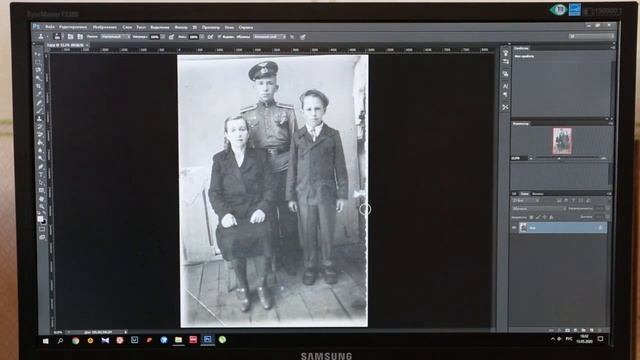Zoom out using Navigator small mountains icon

click(x=531, y=158)
